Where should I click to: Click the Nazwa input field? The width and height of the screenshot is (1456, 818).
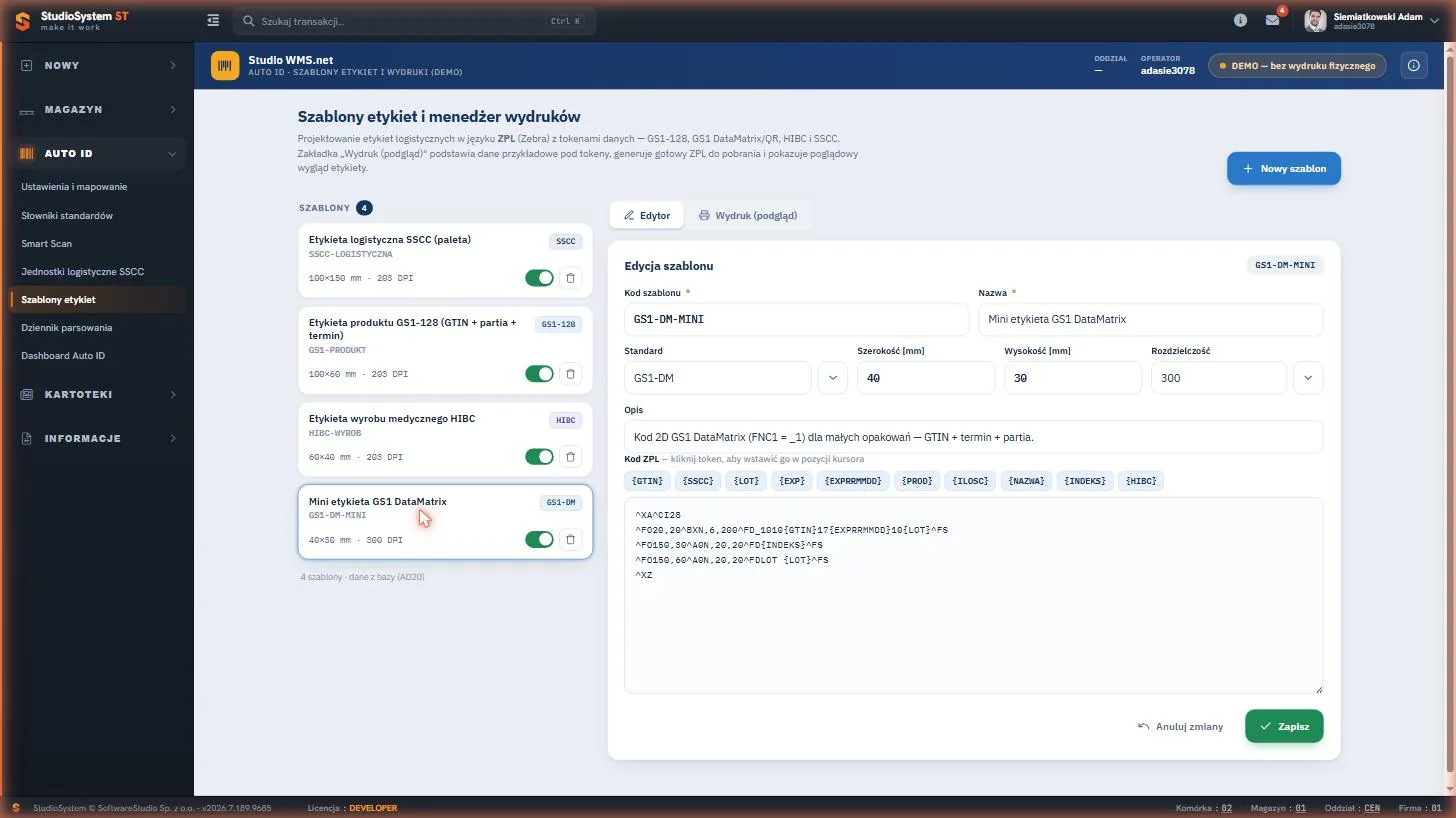[x=1150, y=319]
